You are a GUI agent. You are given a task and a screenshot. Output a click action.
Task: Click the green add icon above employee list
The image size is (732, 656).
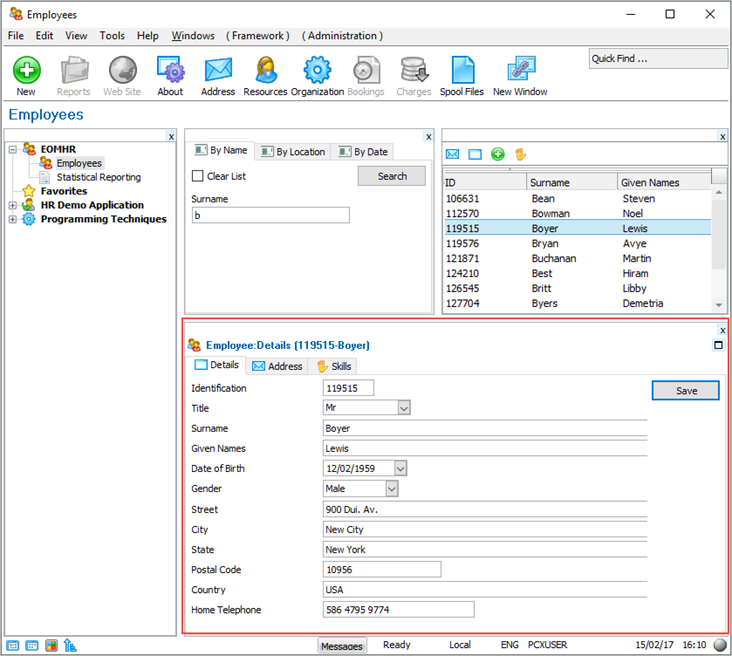pos(498,154)
